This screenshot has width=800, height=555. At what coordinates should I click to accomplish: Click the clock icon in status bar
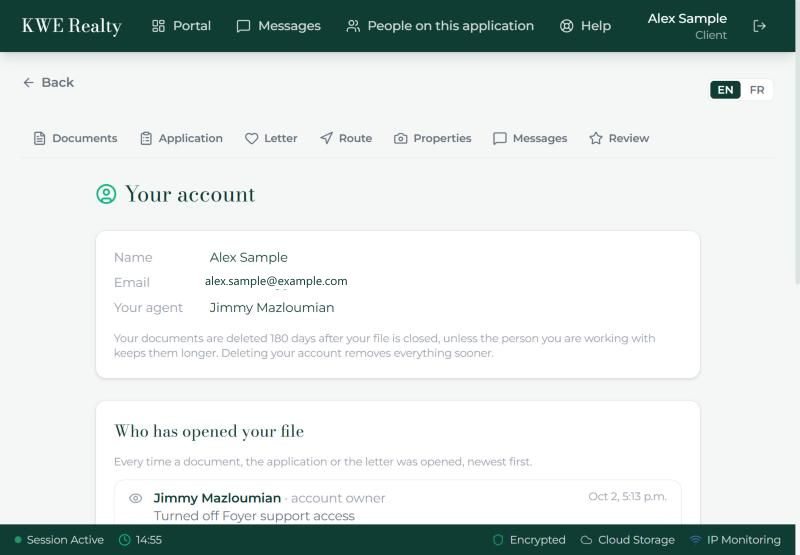tap(124, 540)
